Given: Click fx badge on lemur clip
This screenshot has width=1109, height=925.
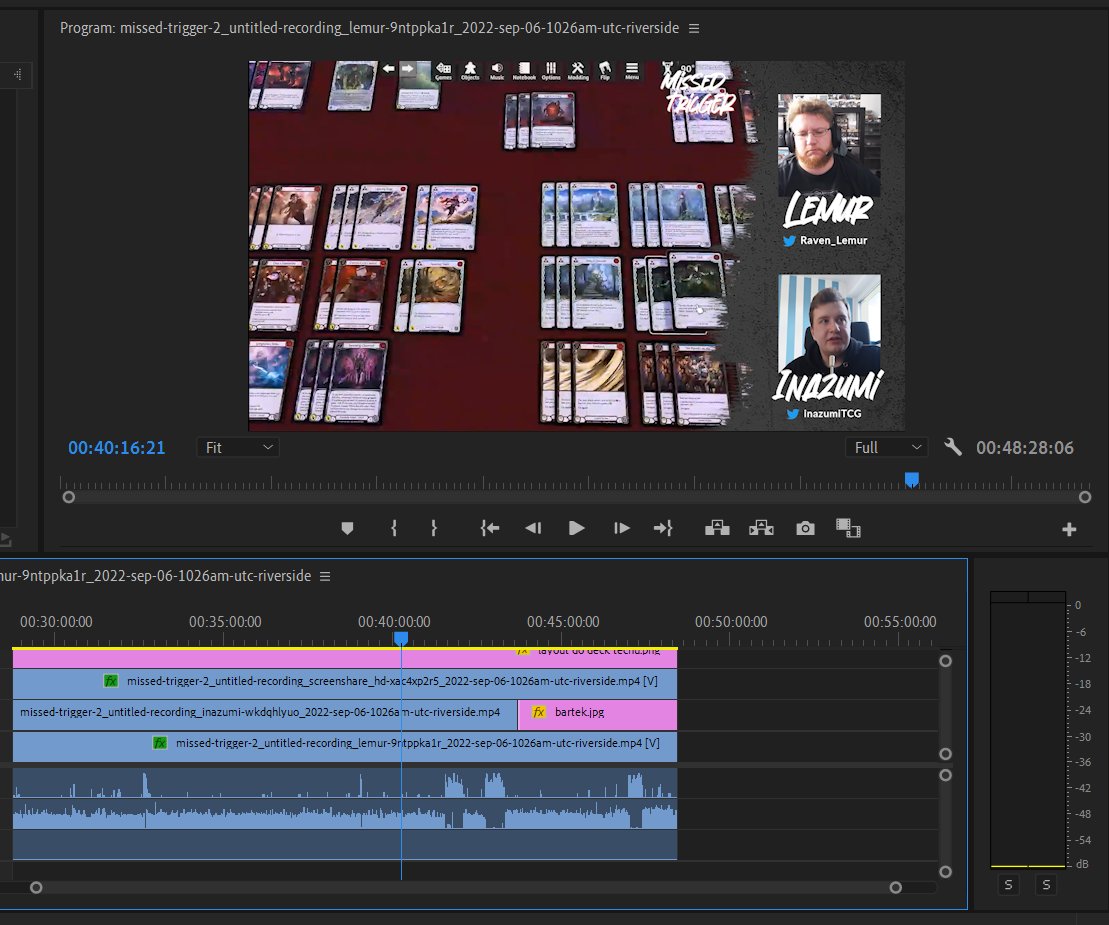Looking at the screenshot, I should [x=160, y=743].
